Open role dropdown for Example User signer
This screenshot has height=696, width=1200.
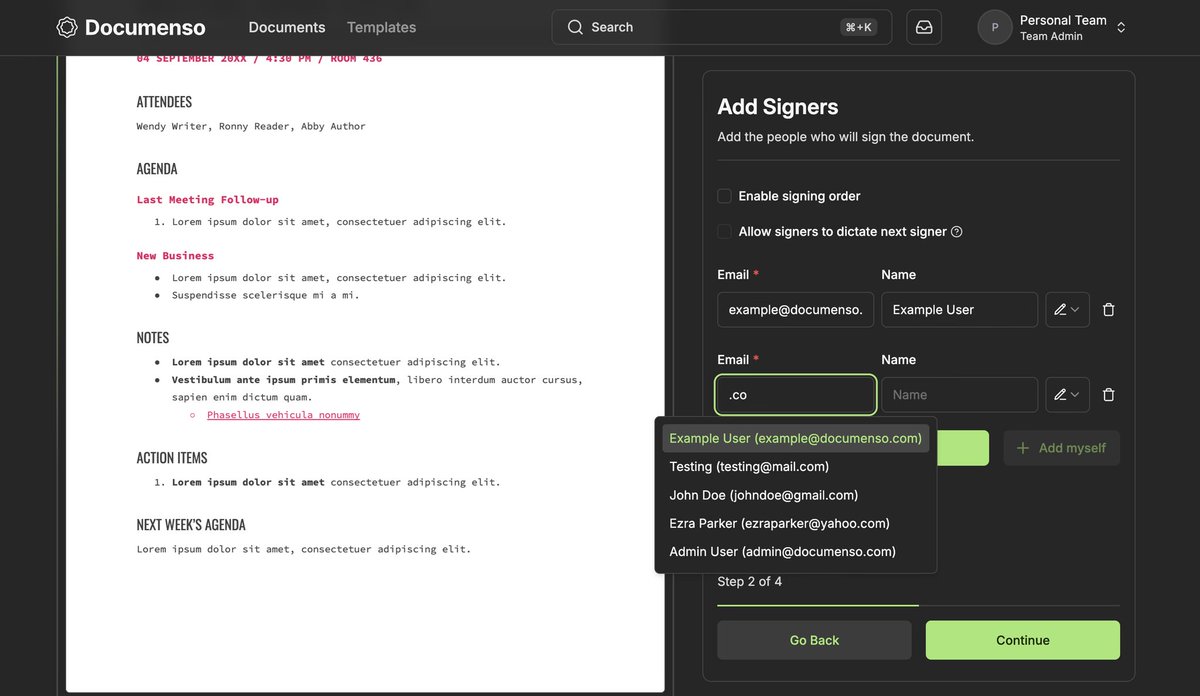tap(1066, 310)
